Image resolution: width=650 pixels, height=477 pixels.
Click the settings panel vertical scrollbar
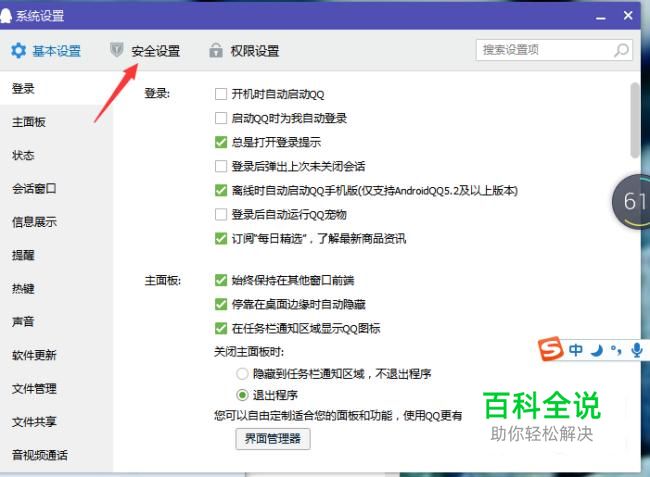(x=635, y=120)
